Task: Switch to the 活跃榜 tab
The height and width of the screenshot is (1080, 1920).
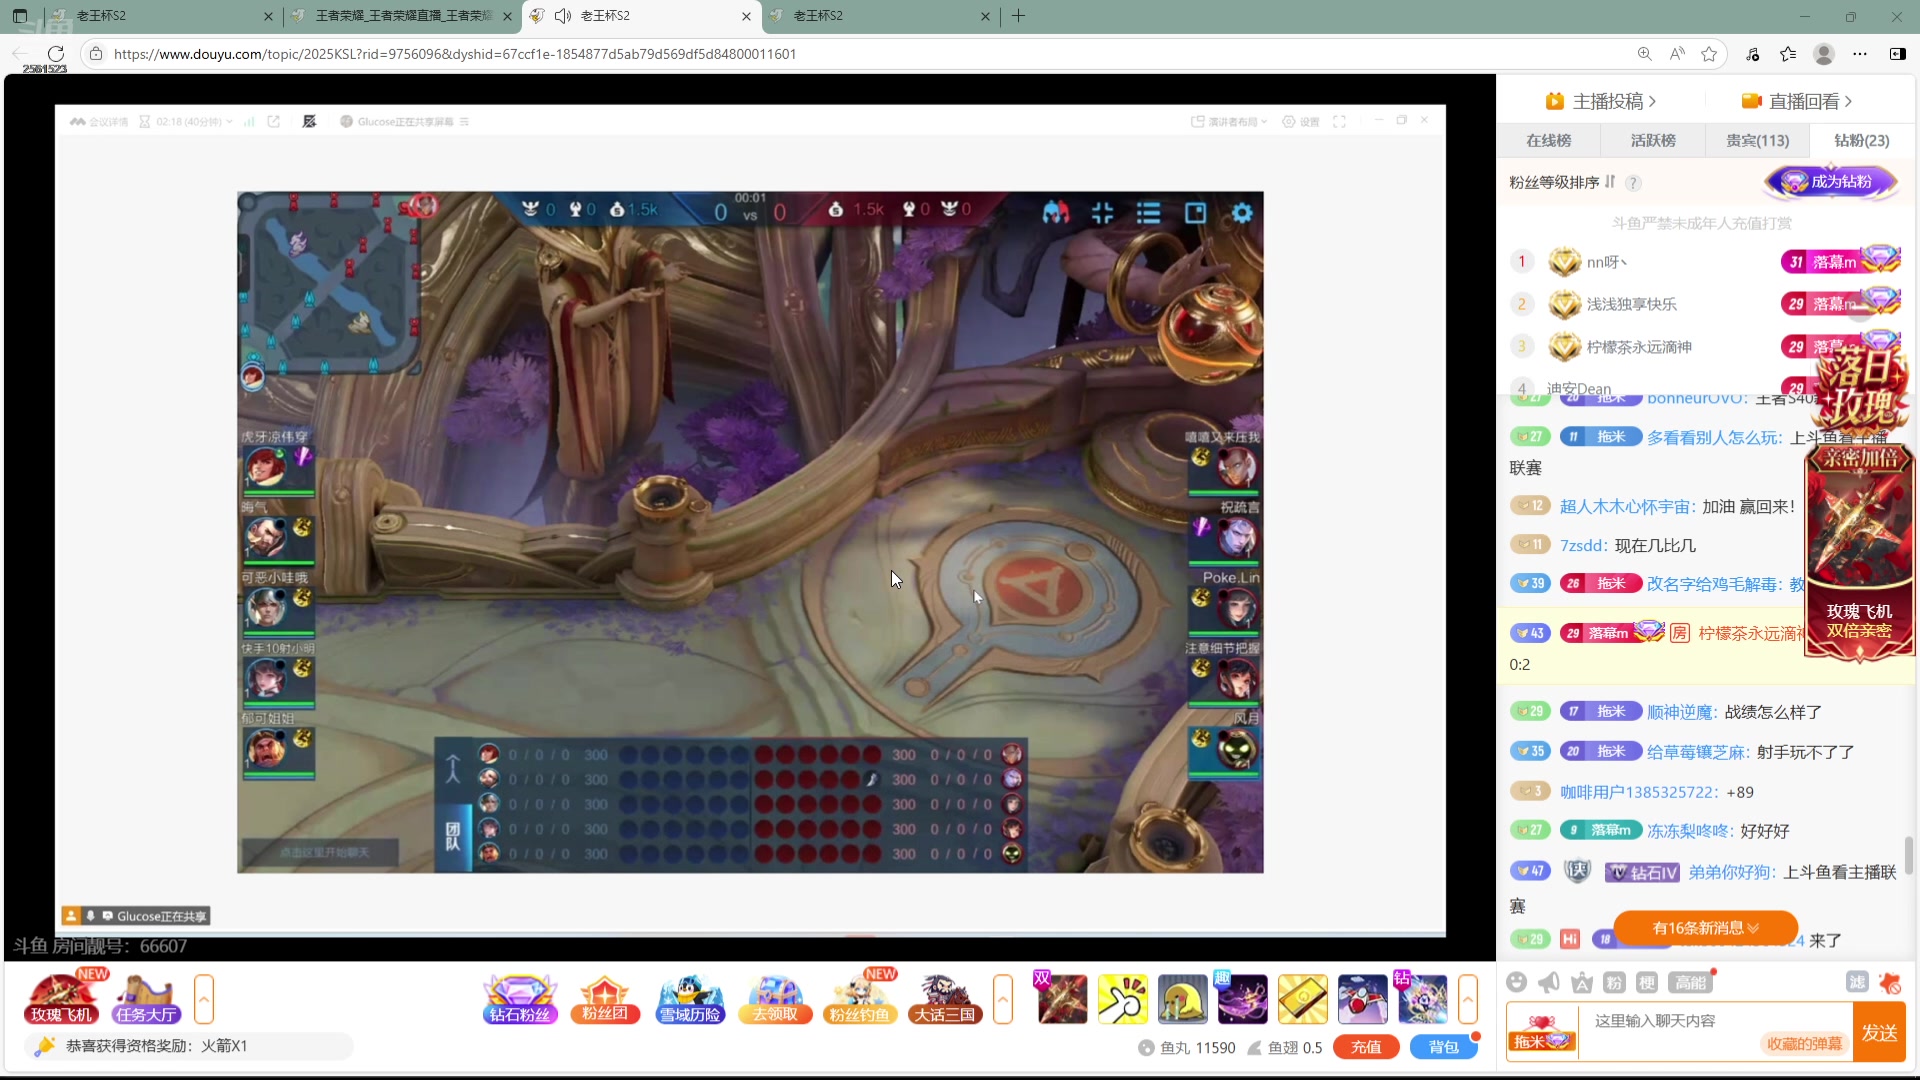Action: point(1653,141)
